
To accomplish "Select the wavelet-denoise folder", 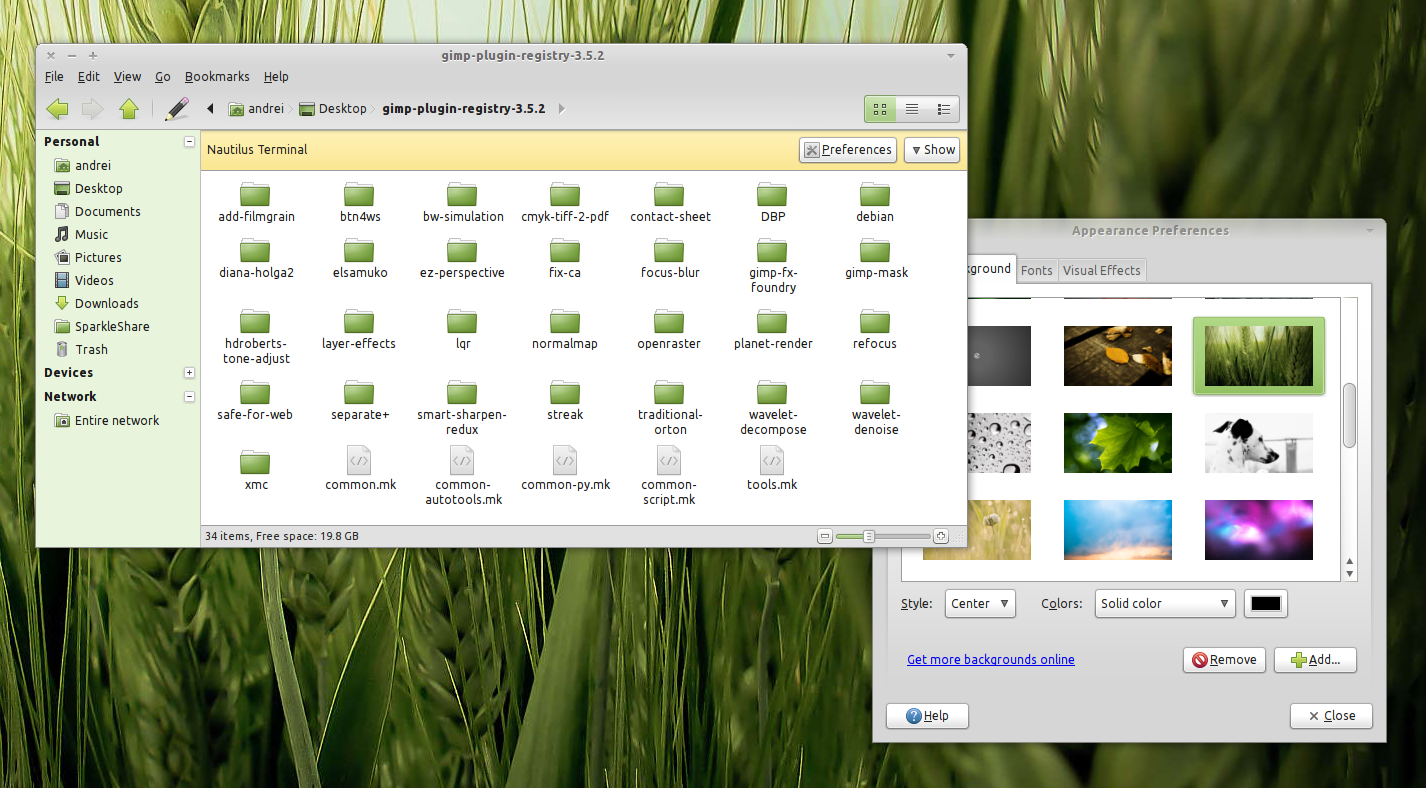I will pos(875,408).
